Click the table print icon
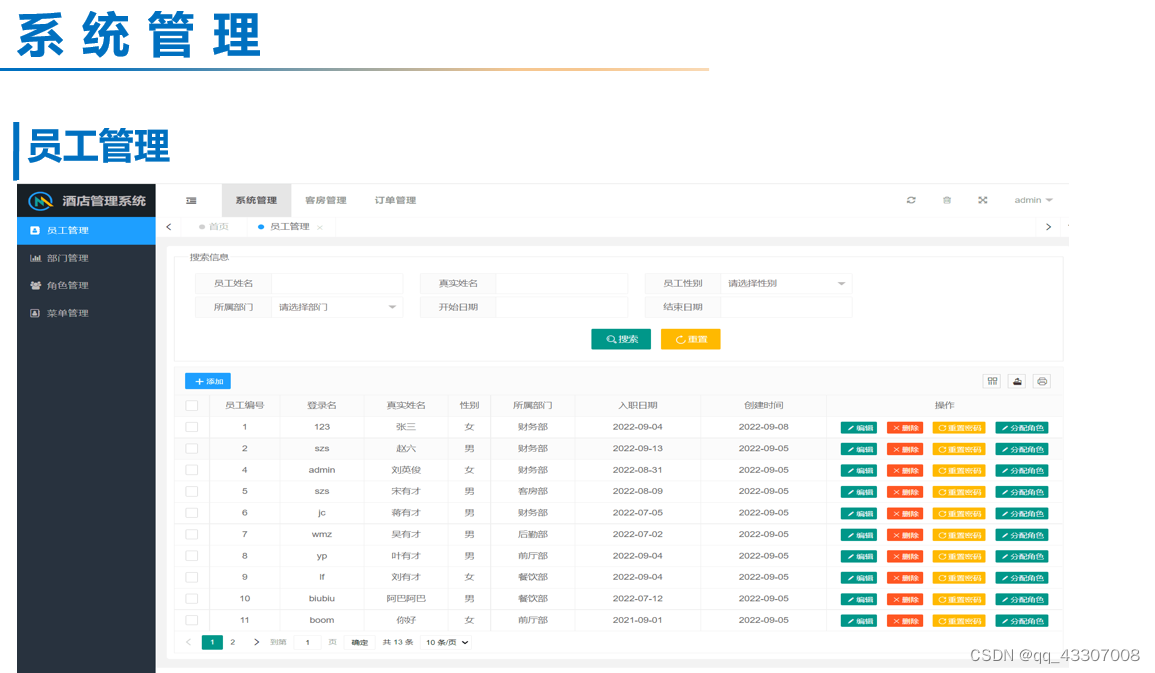This screenshot has height=673, width=1155. (x=1042, y=381)
